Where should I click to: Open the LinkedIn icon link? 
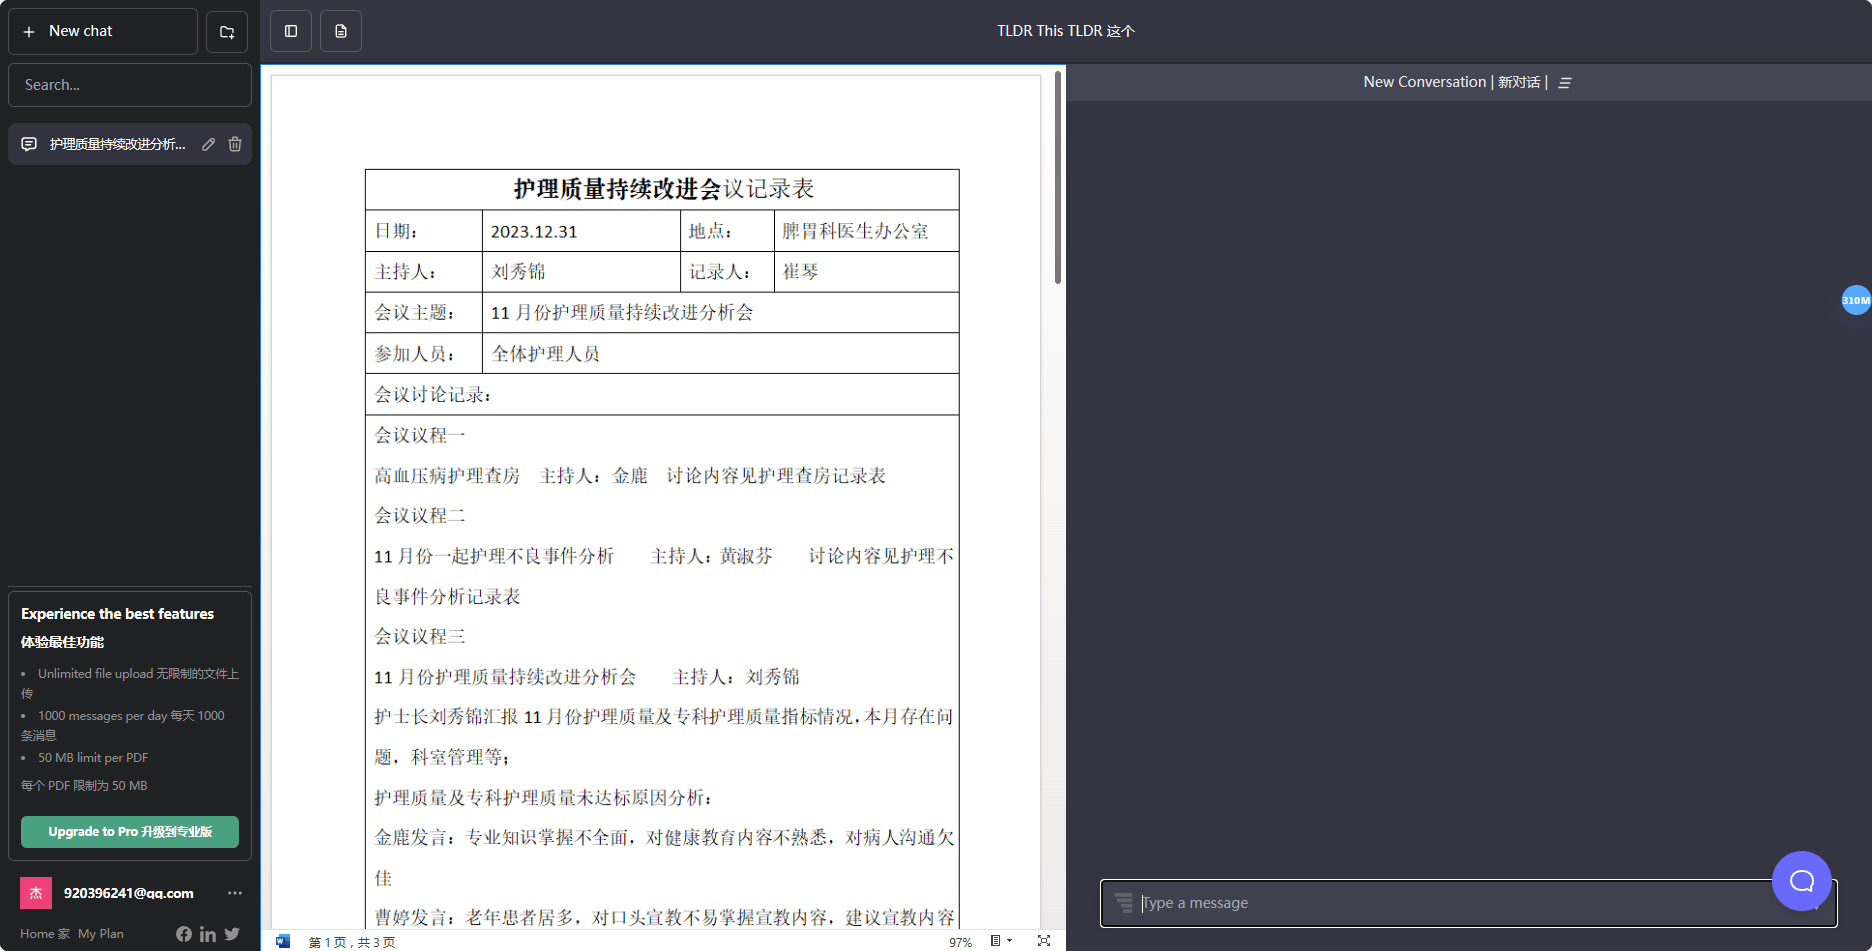(x=208, y=934)
